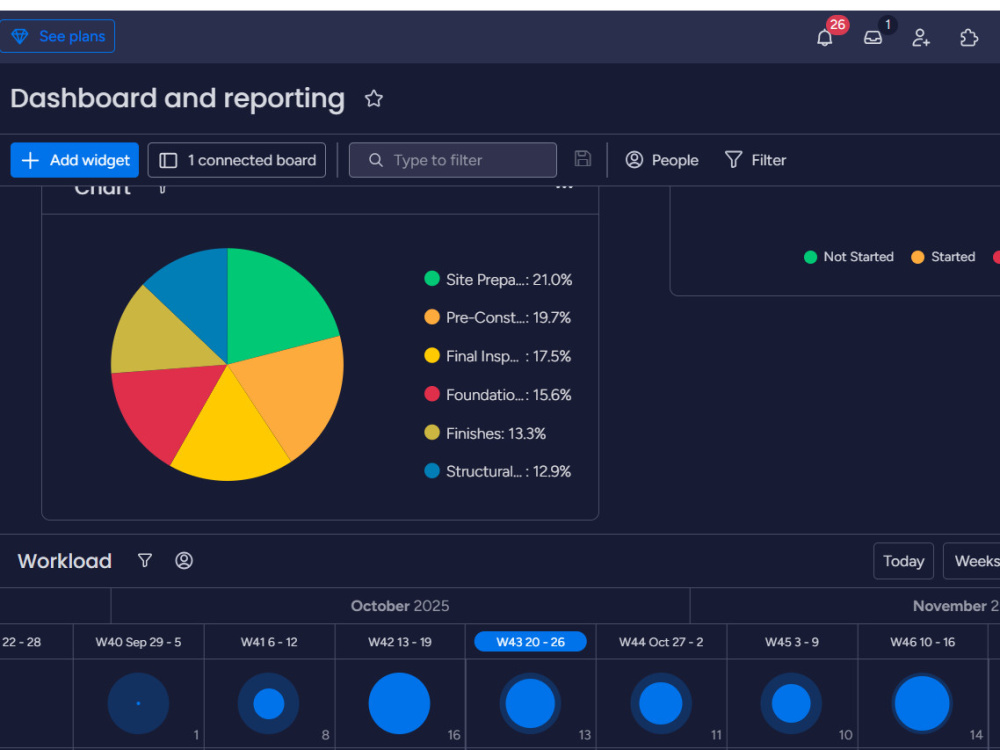Click the See plans button
1000x750 pixels.
(x=57, y=36)
